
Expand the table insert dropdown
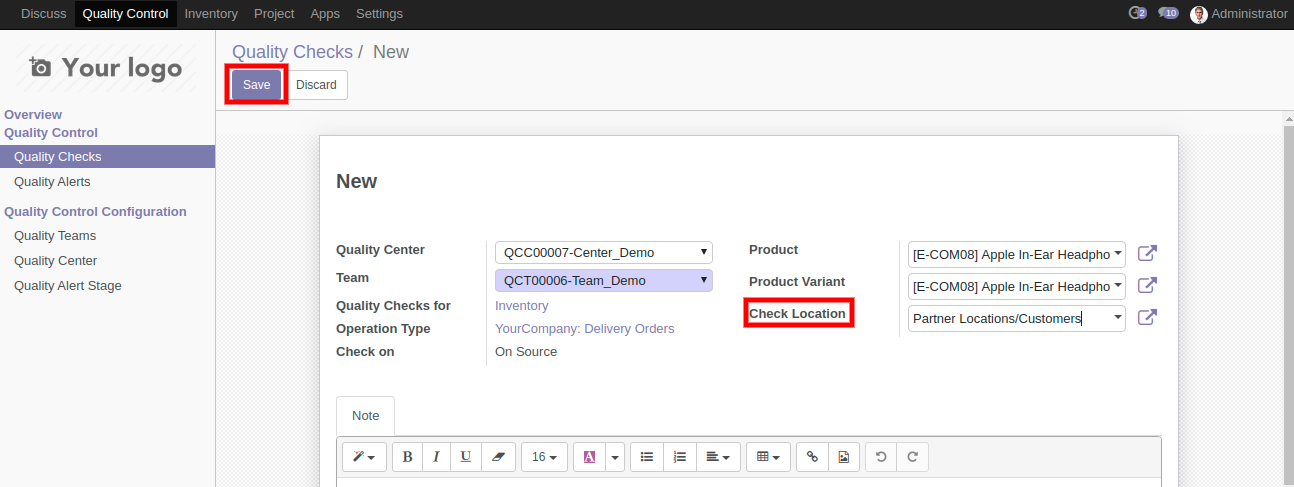click(x=768, y=457)
